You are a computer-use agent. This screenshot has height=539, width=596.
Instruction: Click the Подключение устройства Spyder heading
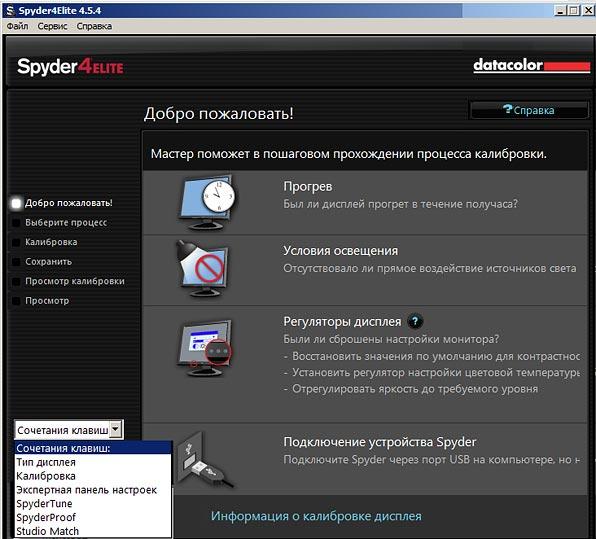click(380, 442)
